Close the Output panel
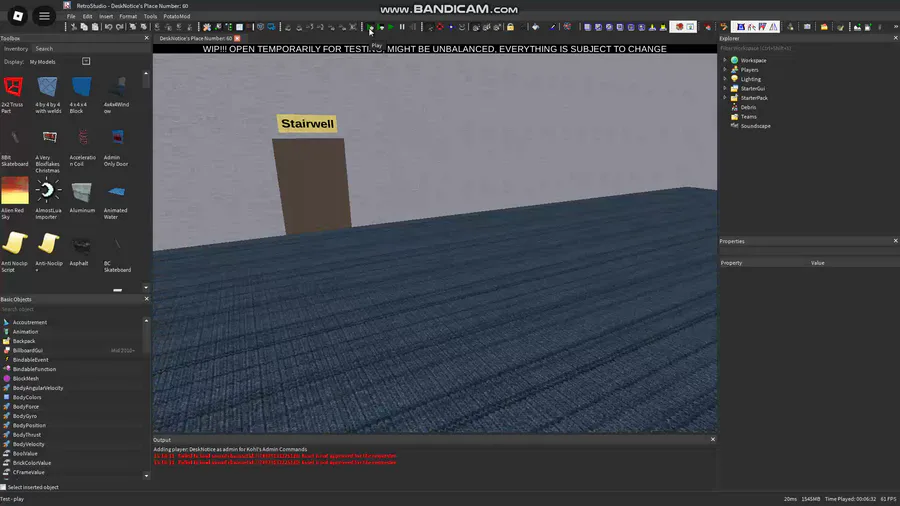 point(713,439)
